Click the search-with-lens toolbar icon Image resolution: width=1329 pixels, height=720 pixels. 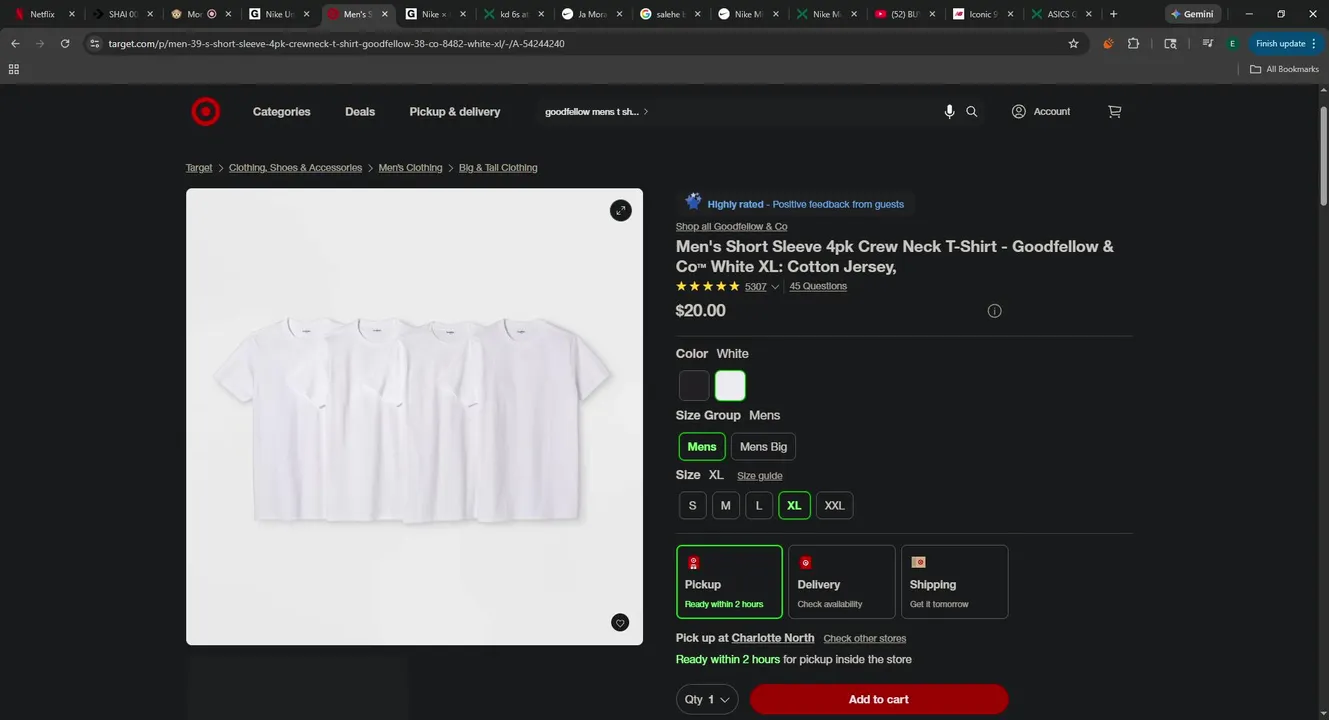coord(1171,44)
